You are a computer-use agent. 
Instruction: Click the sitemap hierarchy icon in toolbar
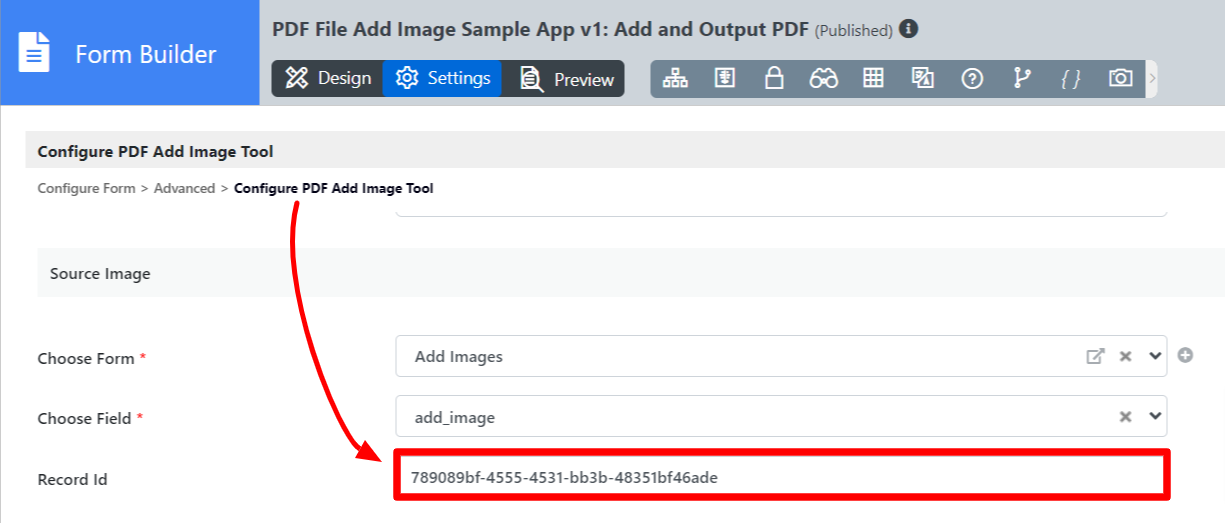pyautogui.click(x=676, y=78)
